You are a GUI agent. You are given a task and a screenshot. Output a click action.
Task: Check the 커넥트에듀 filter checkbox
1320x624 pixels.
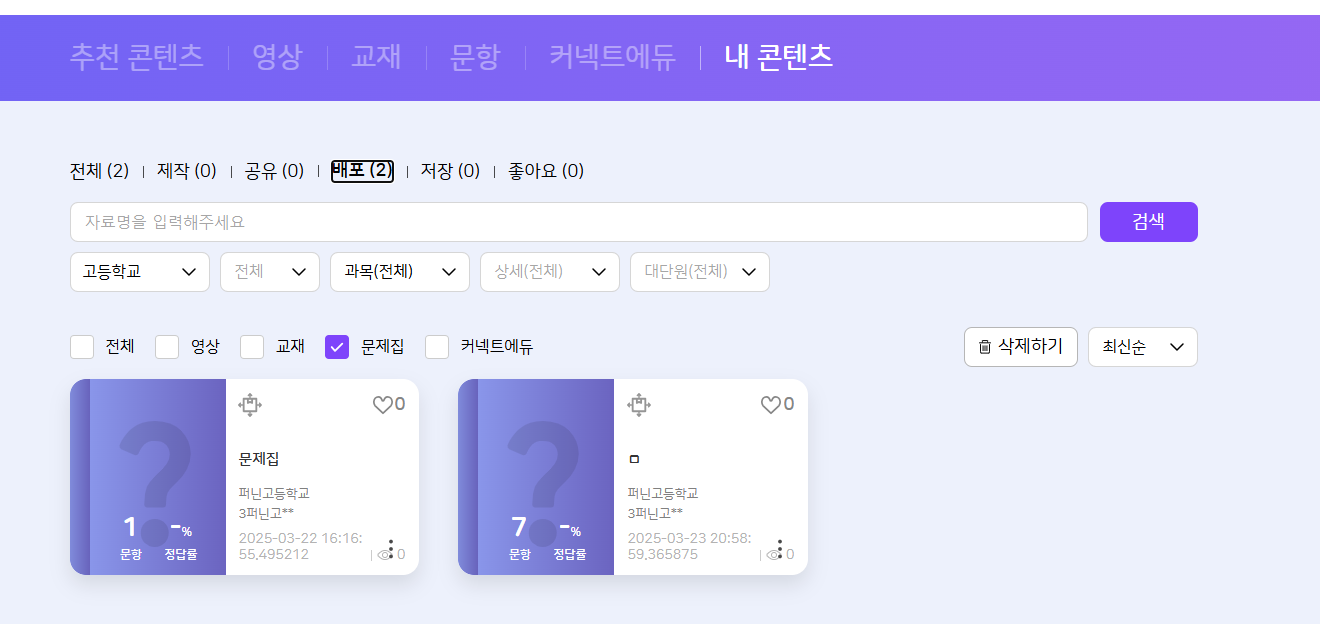tap(437, 347)
